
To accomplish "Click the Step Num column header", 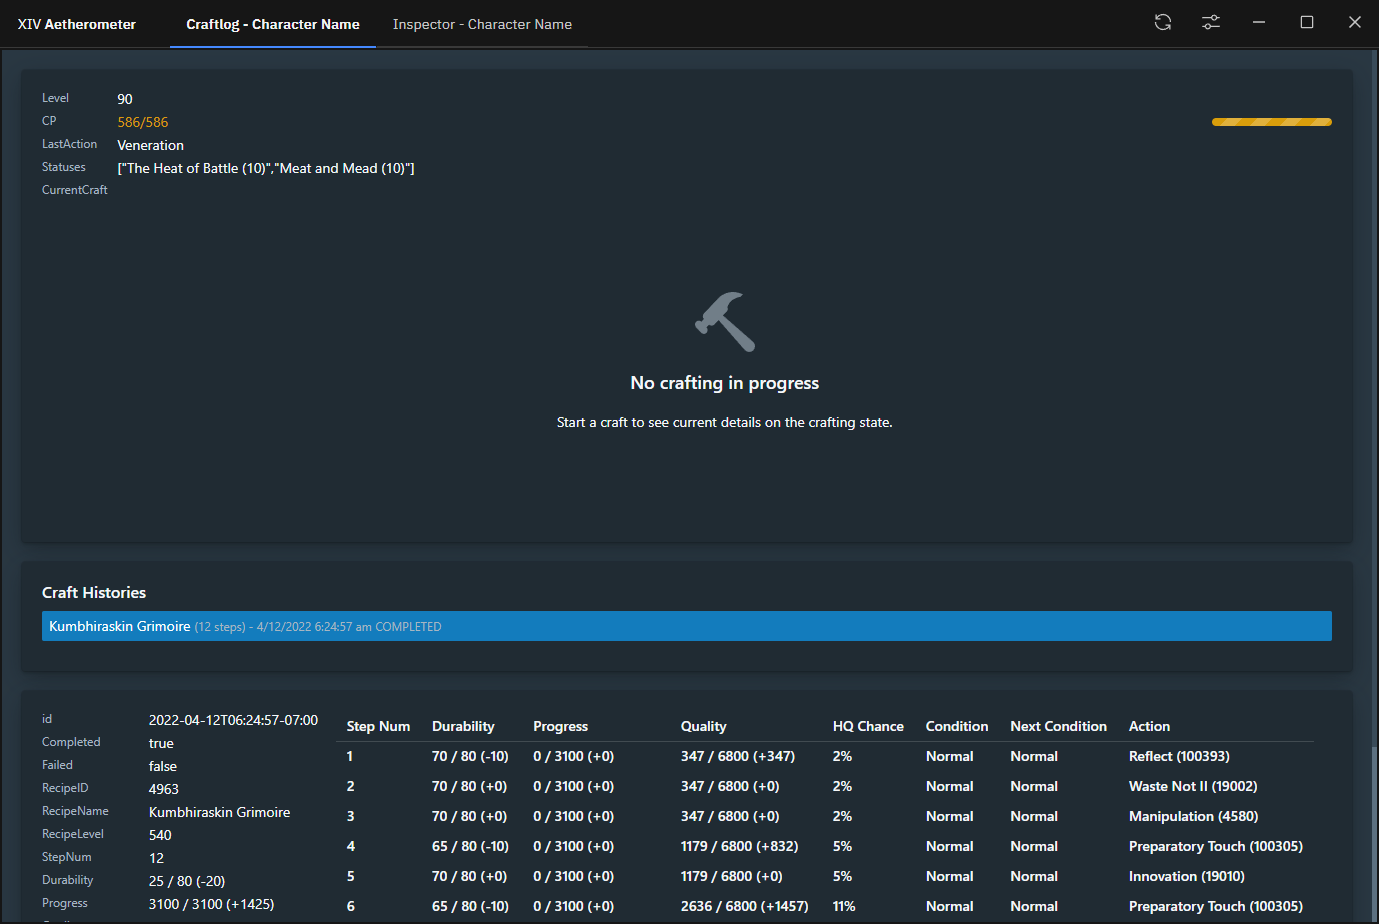I will click(x=378, y=726).
